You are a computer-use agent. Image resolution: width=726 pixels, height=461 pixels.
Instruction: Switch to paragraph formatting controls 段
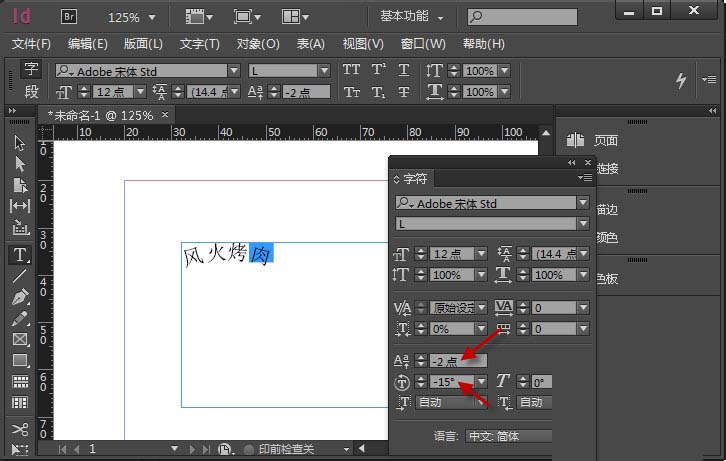pyautogui.click(x=31, y=91)
